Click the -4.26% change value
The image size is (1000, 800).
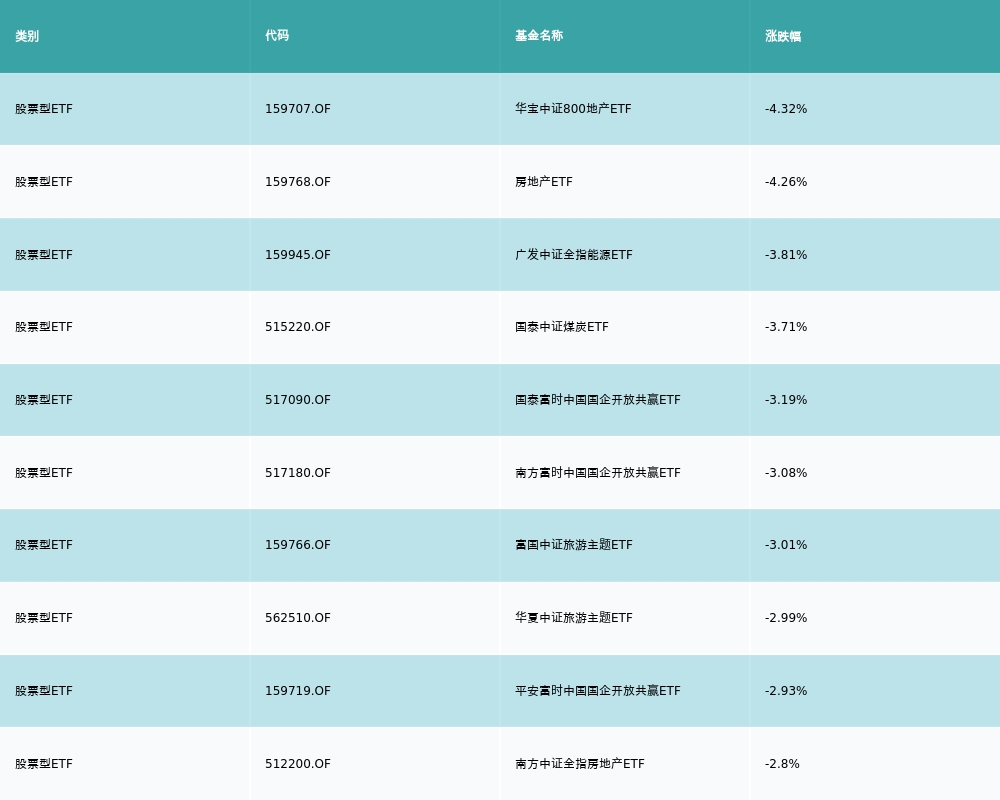pos(786,182)
